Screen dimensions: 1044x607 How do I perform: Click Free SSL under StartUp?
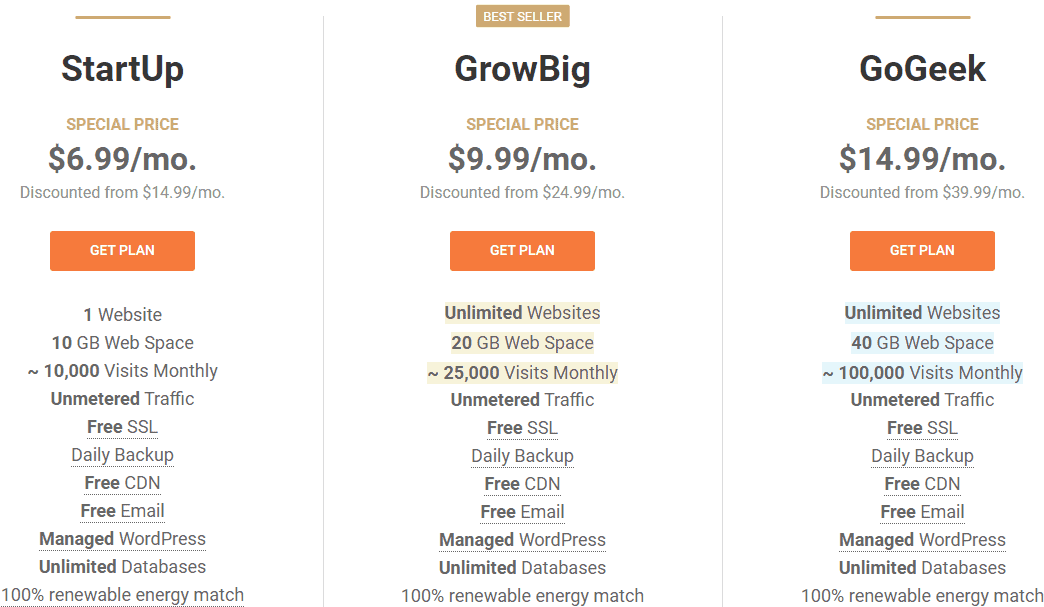pyautogui.click(x=122, y=427)
